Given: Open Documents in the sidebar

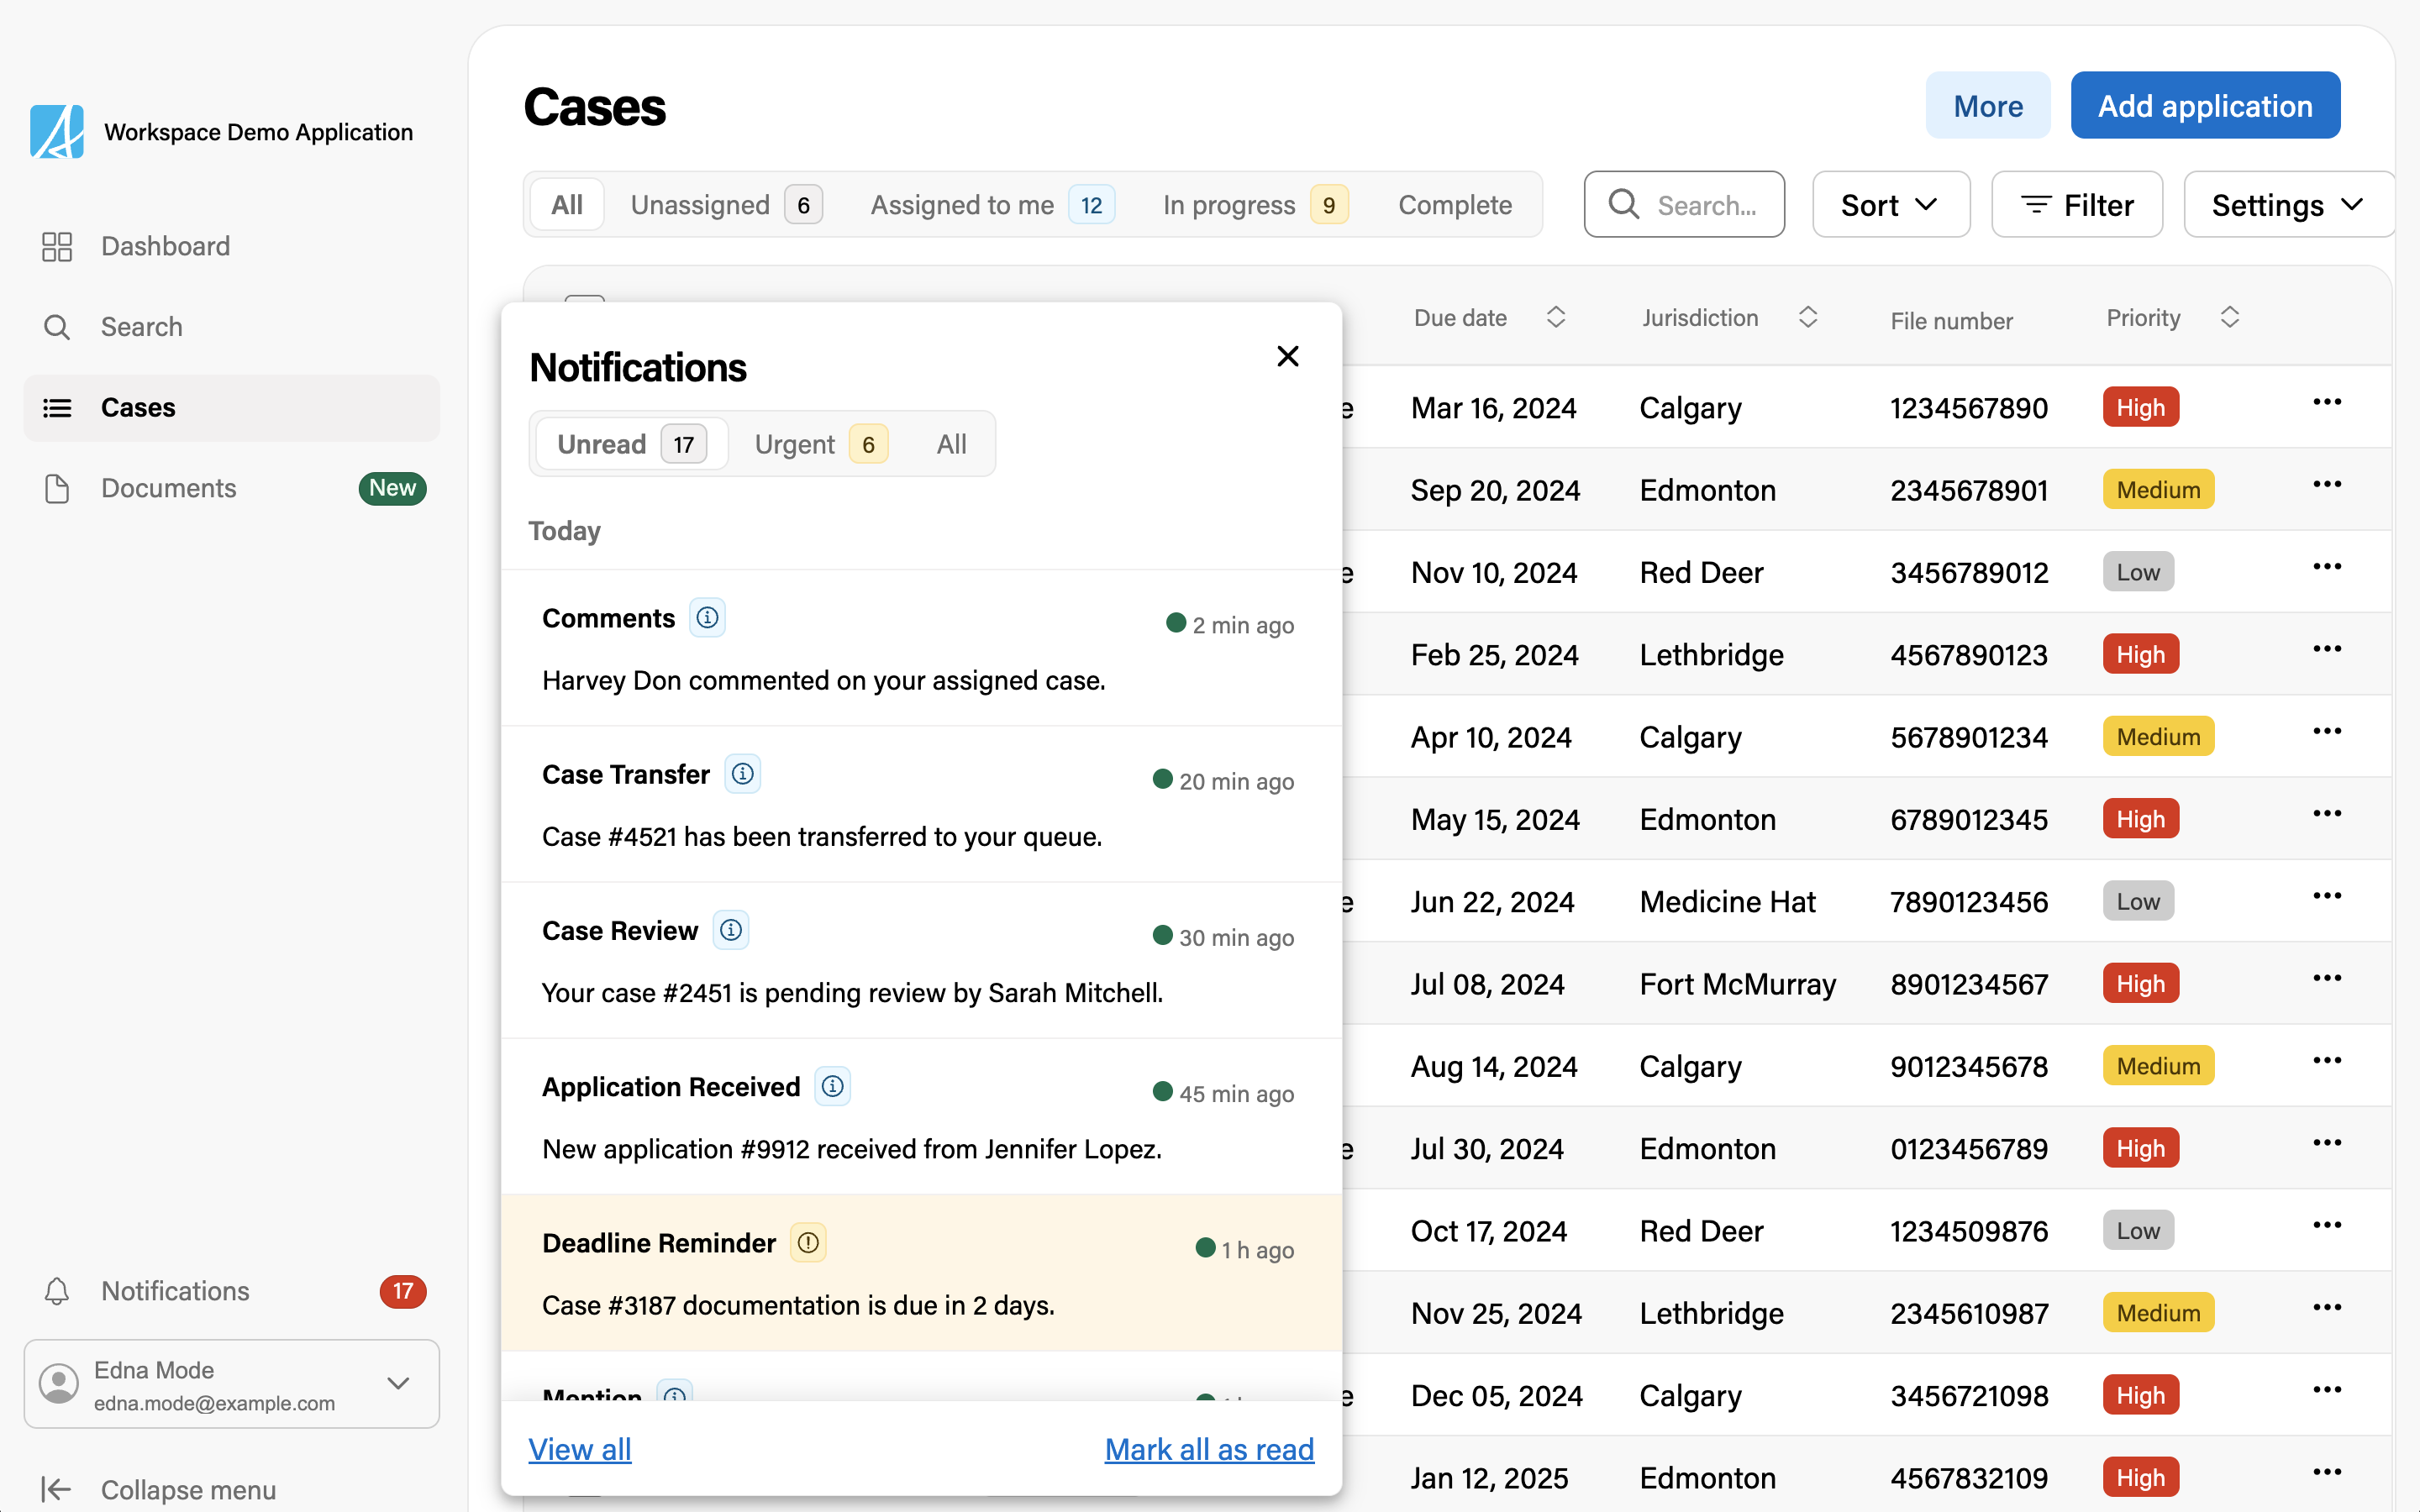Looking at the screenshot, I should tap(232, 488).
